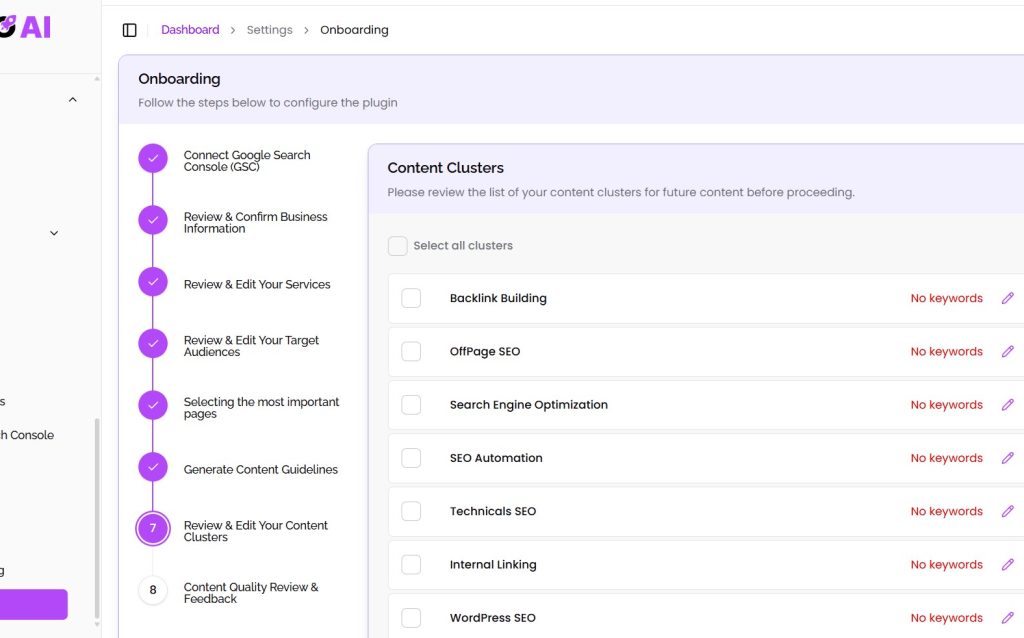Image resolution: width=1024 pixels, height=638 pixels.
Task: Select the step 7 circle
Action: pyautogui.click(x=153, y=528)
